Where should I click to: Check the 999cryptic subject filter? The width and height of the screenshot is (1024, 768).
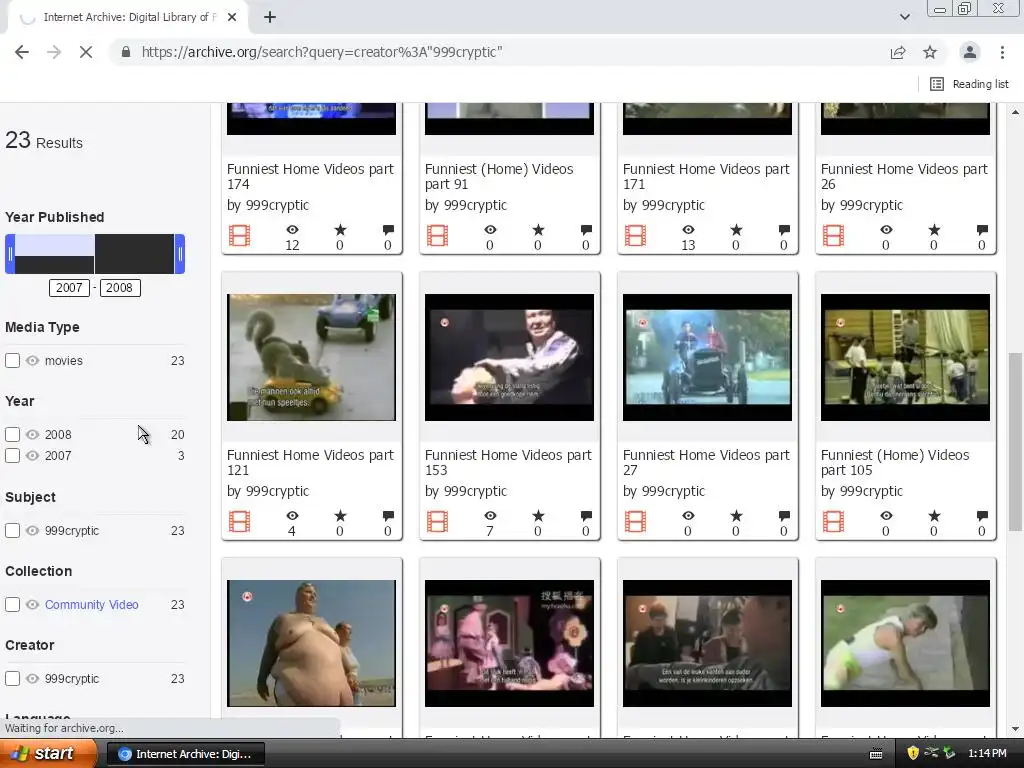12,530
